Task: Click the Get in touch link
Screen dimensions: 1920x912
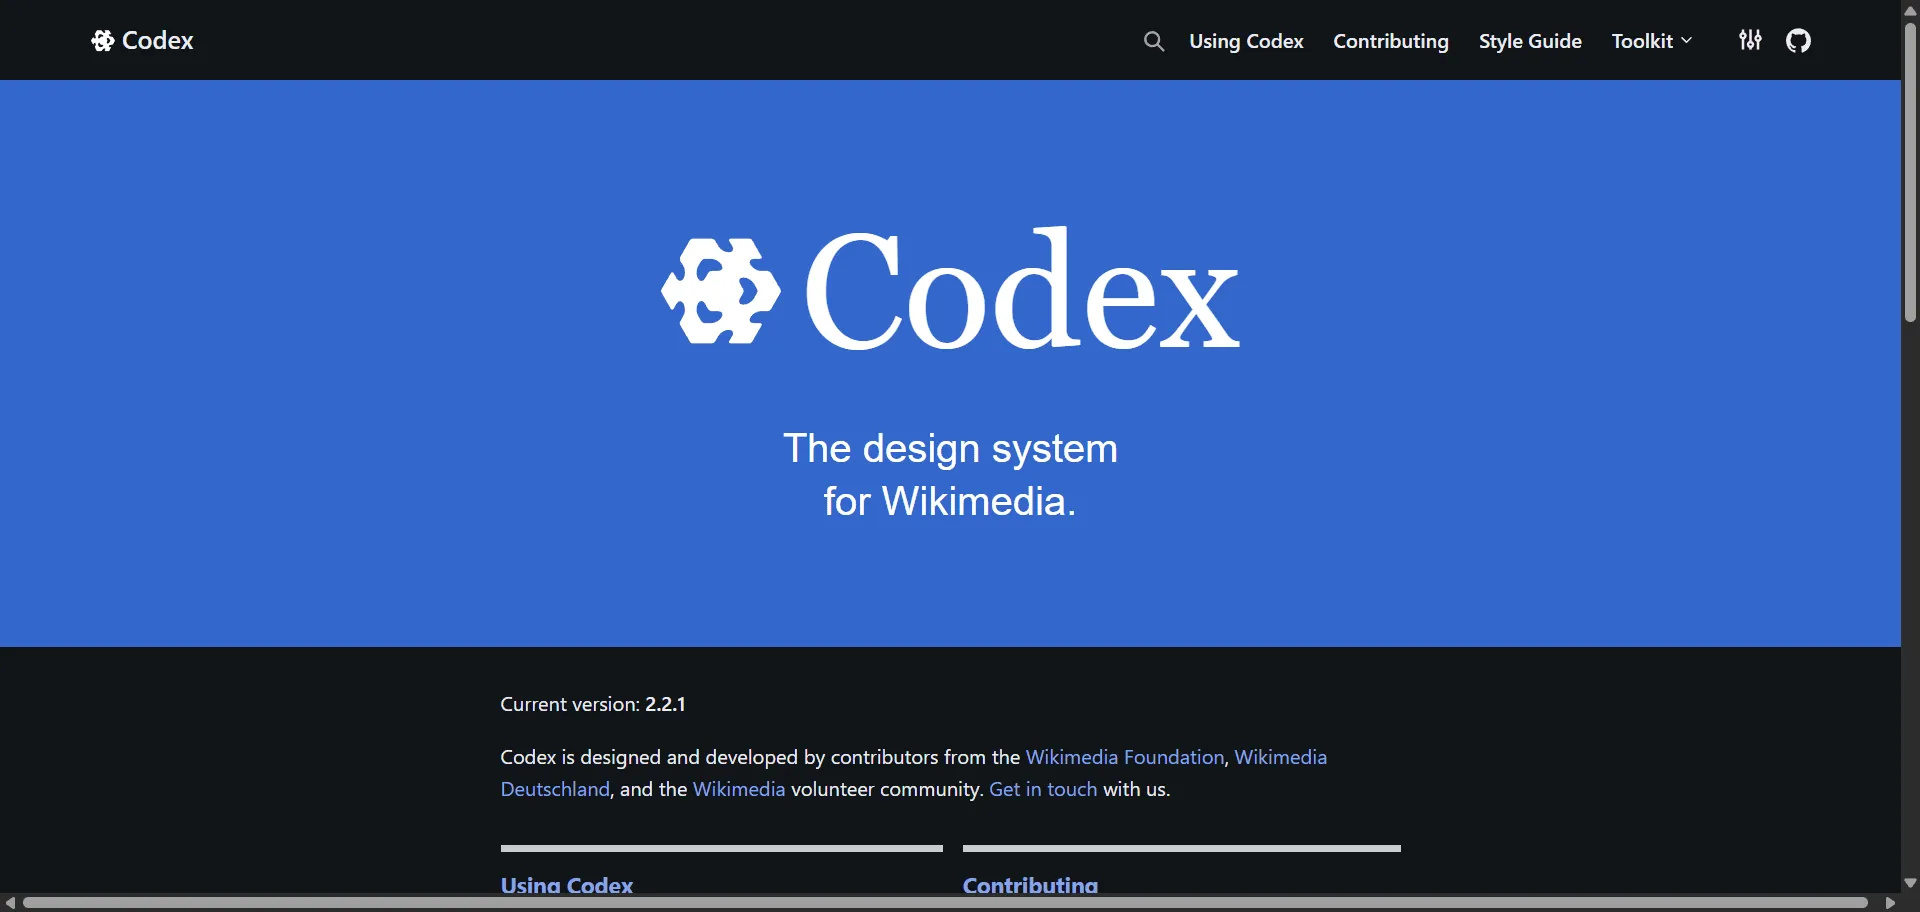Action: click(1042, 789)
